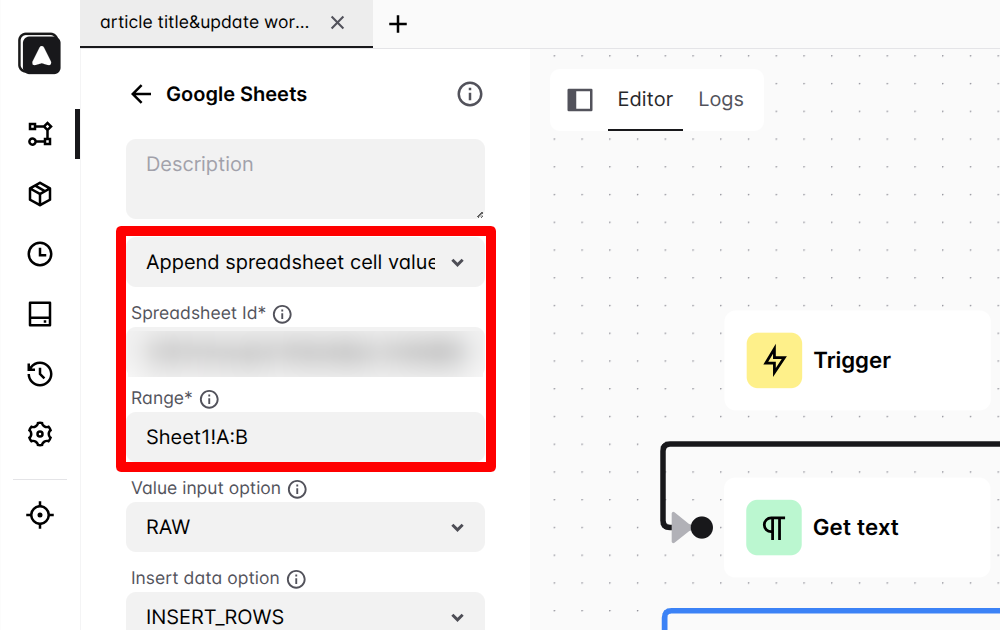Add a new workflow tab with plus
1000x630 pixels.
[398, 24]
